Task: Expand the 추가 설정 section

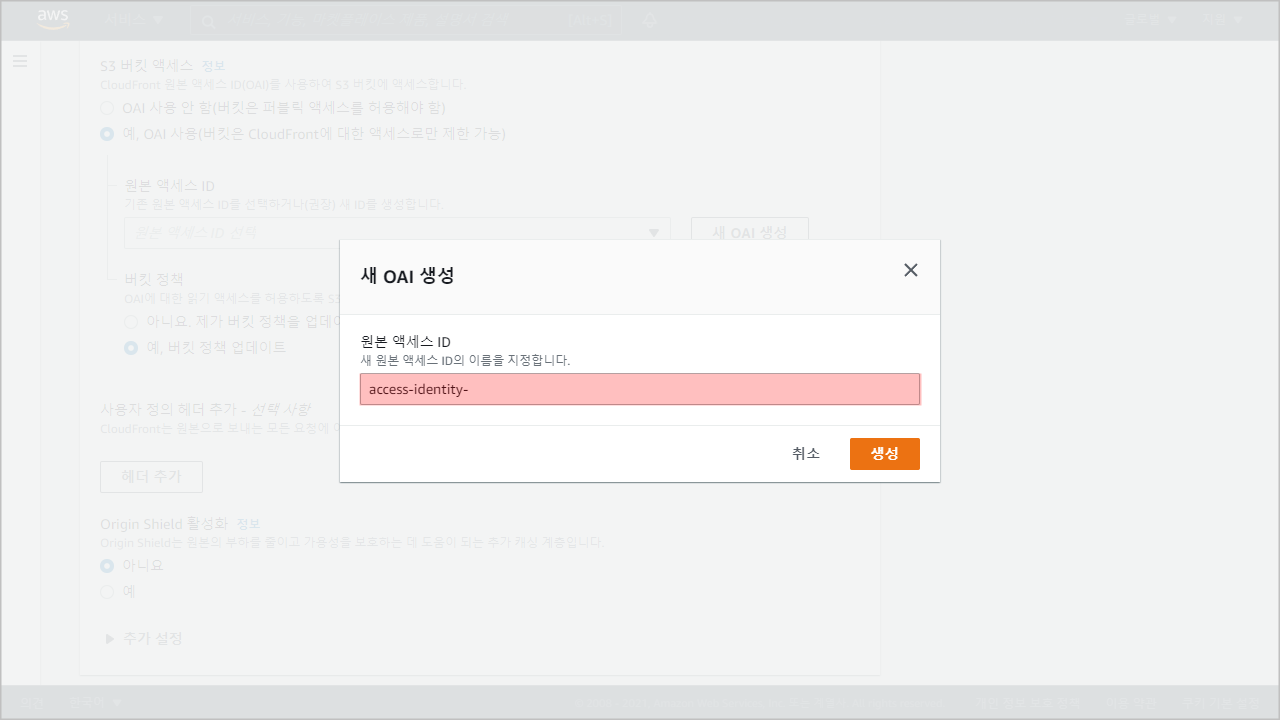Action: coord(144,638)
